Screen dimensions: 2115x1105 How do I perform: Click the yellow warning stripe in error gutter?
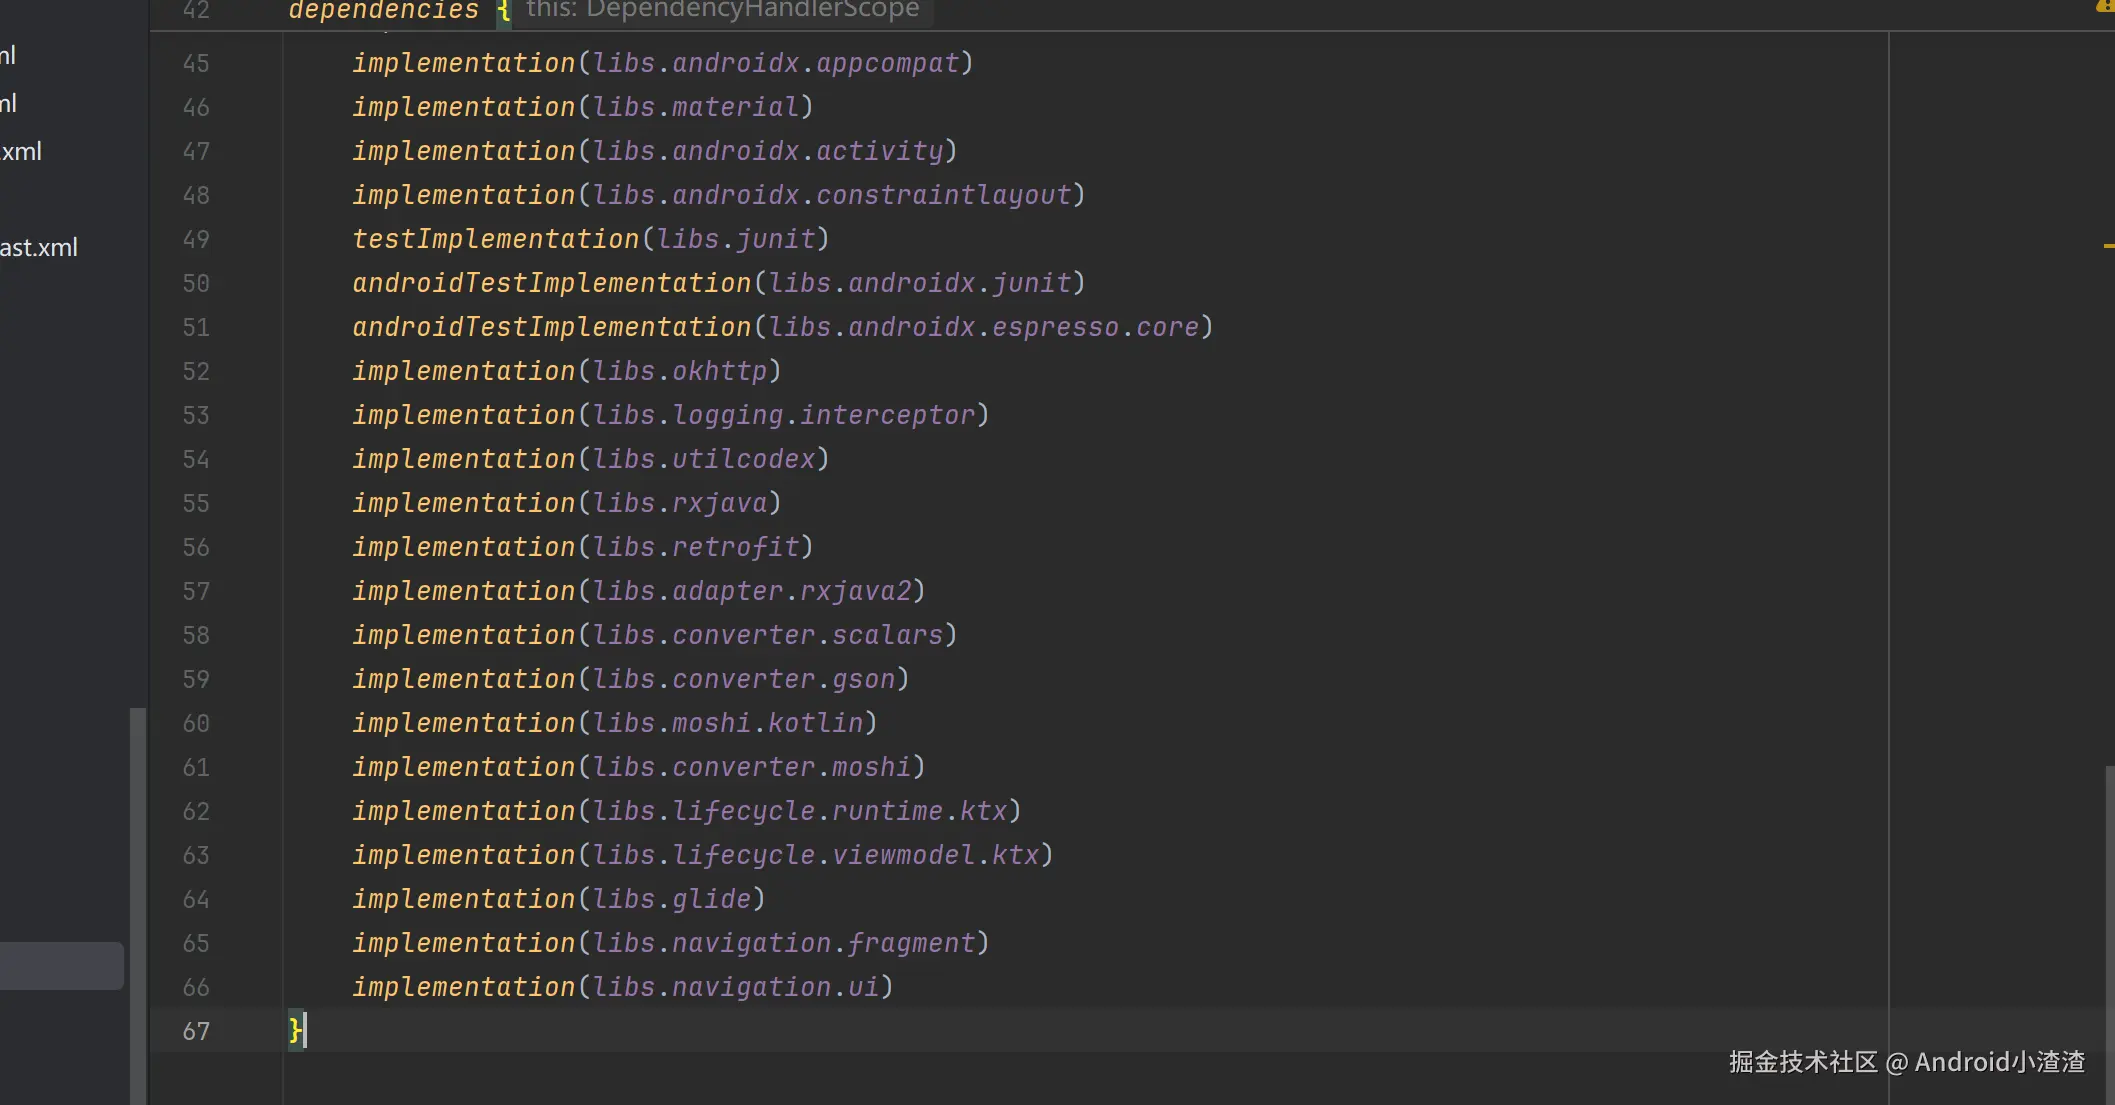pyautogui.click(x=2108, y=245)
